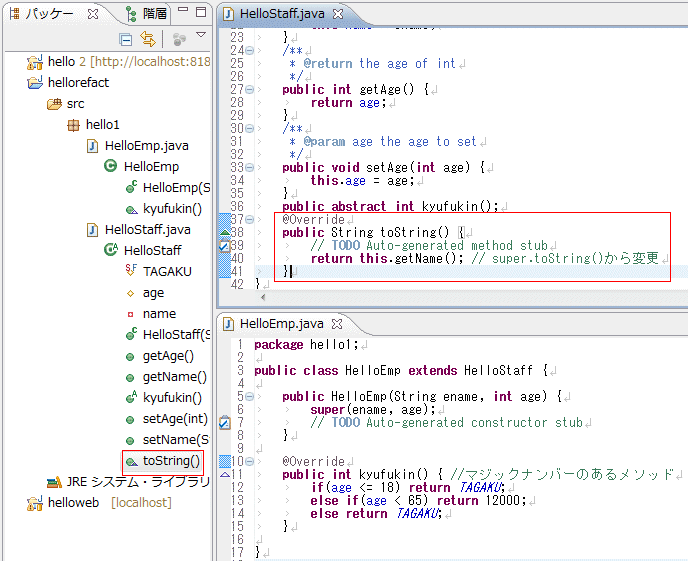The height and width of the screenshot is (561, 688).
Task: Select the helloweb [localhost] project
Action: pyautogui.click(x=99, y=503)
